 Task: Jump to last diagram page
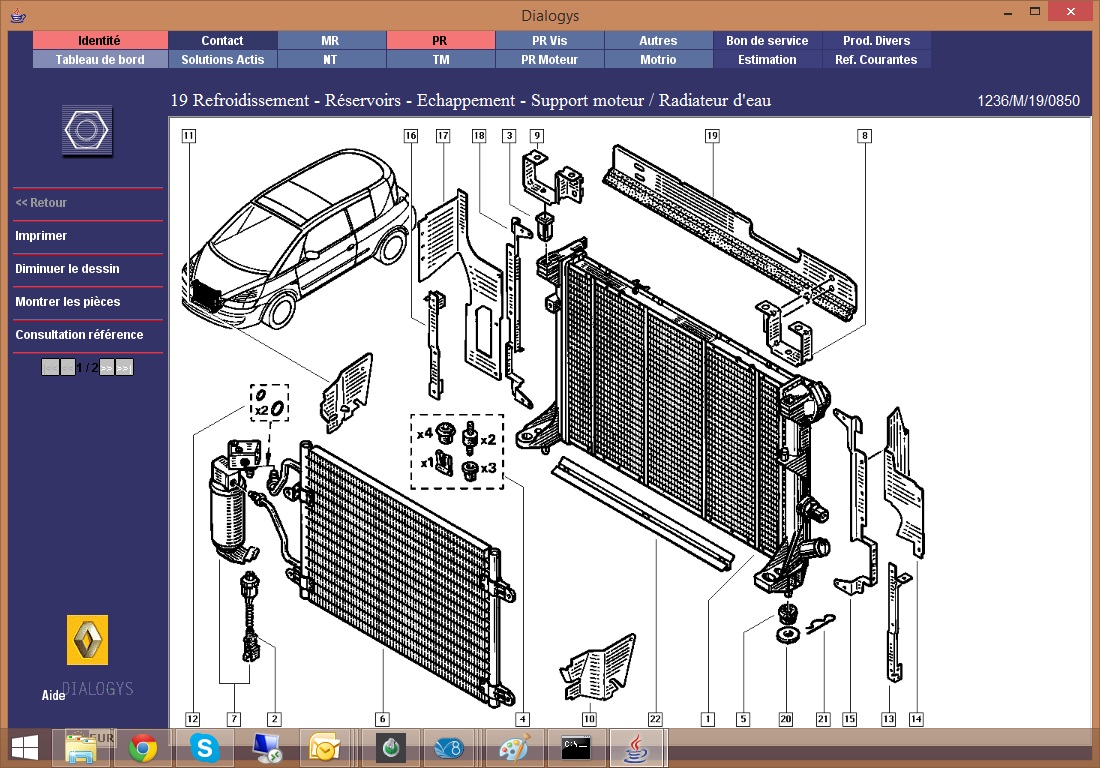(124, 368)
